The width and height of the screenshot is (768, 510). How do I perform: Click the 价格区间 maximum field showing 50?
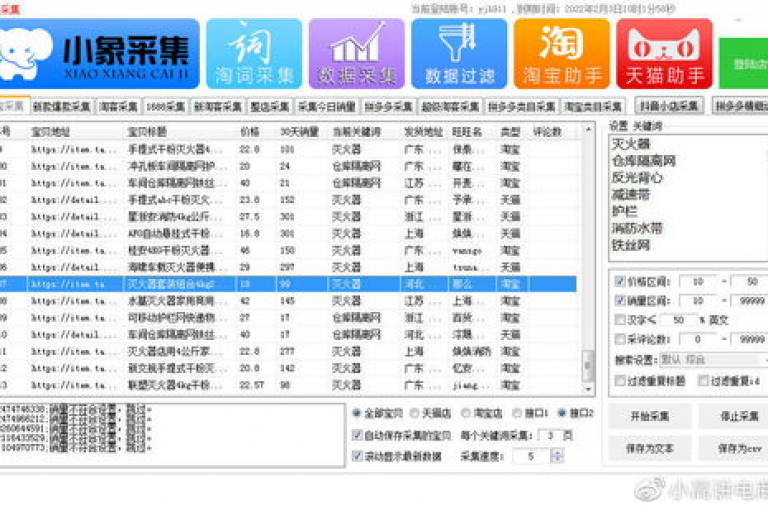tap(749, 282)
